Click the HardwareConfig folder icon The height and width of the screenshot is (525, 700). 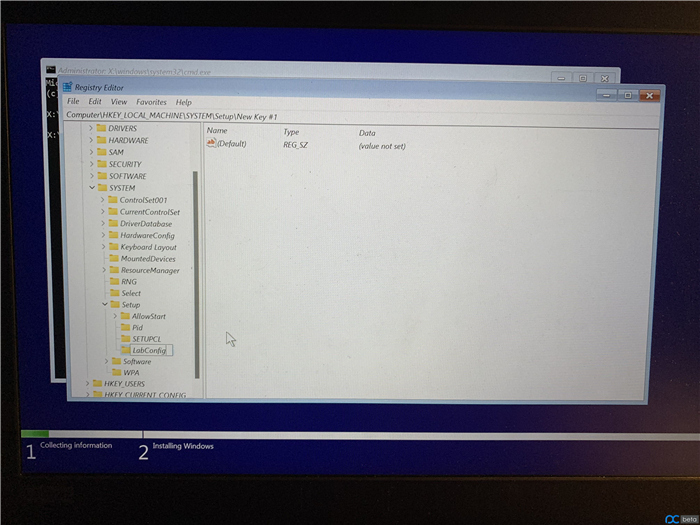tap(113, 235)
